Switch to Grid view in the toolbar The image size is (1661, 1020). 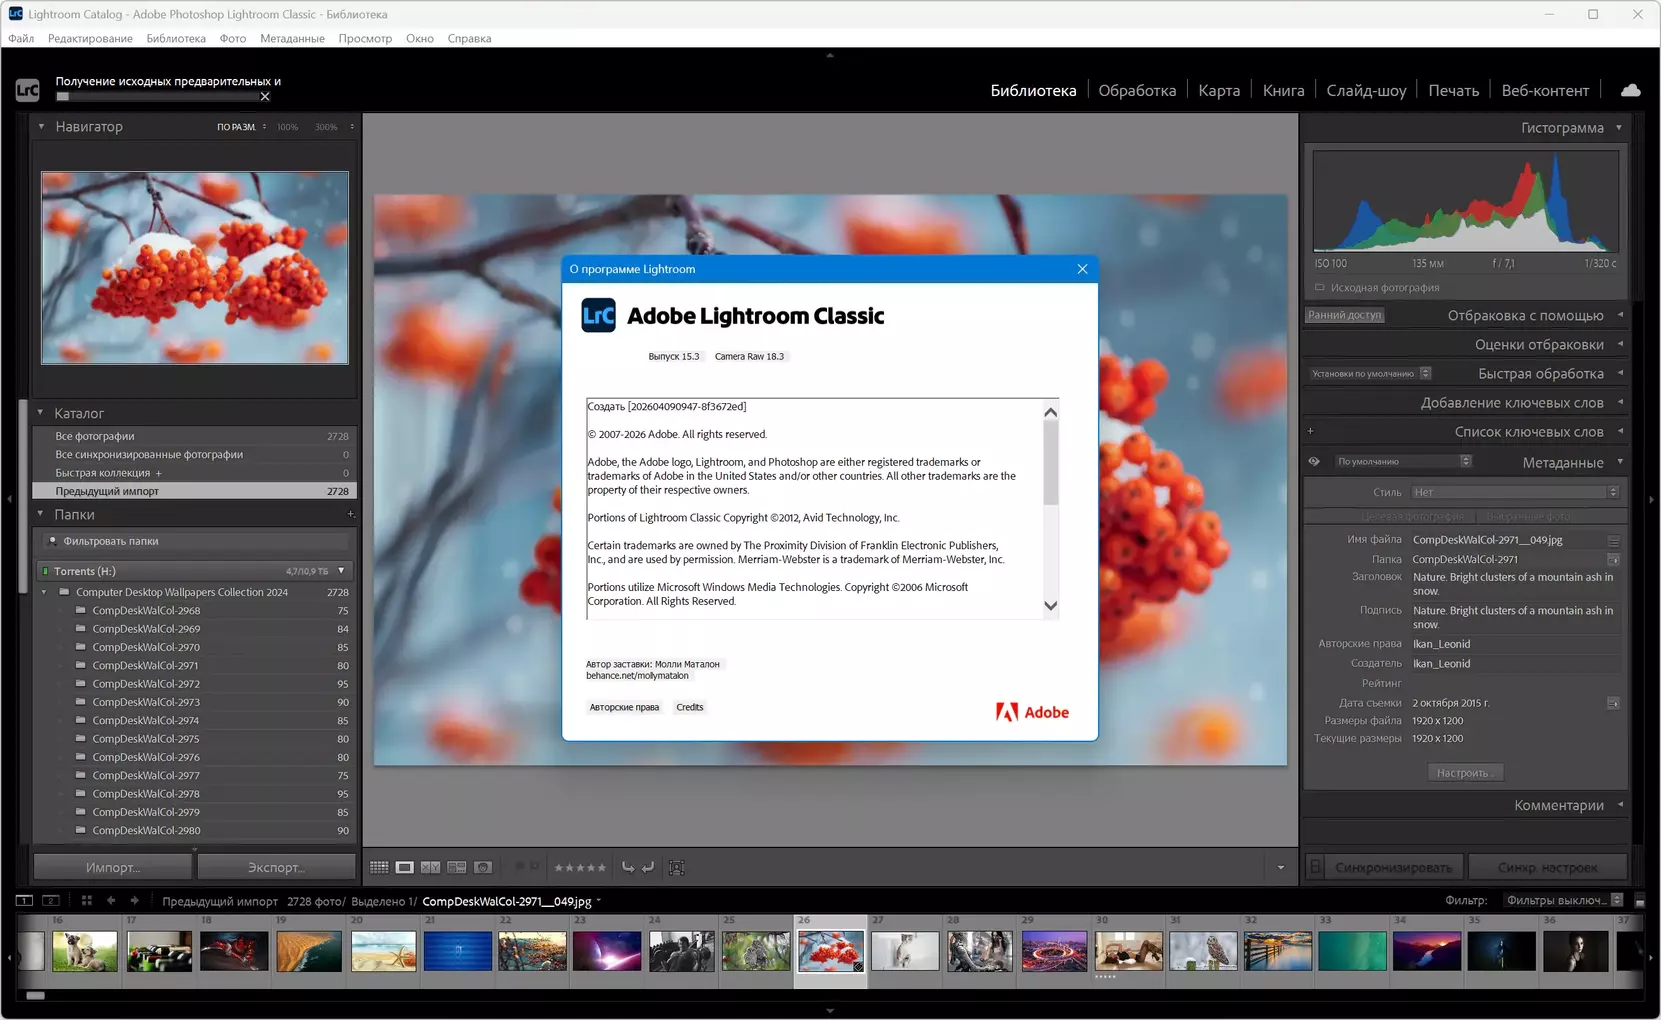pos(379,867)
